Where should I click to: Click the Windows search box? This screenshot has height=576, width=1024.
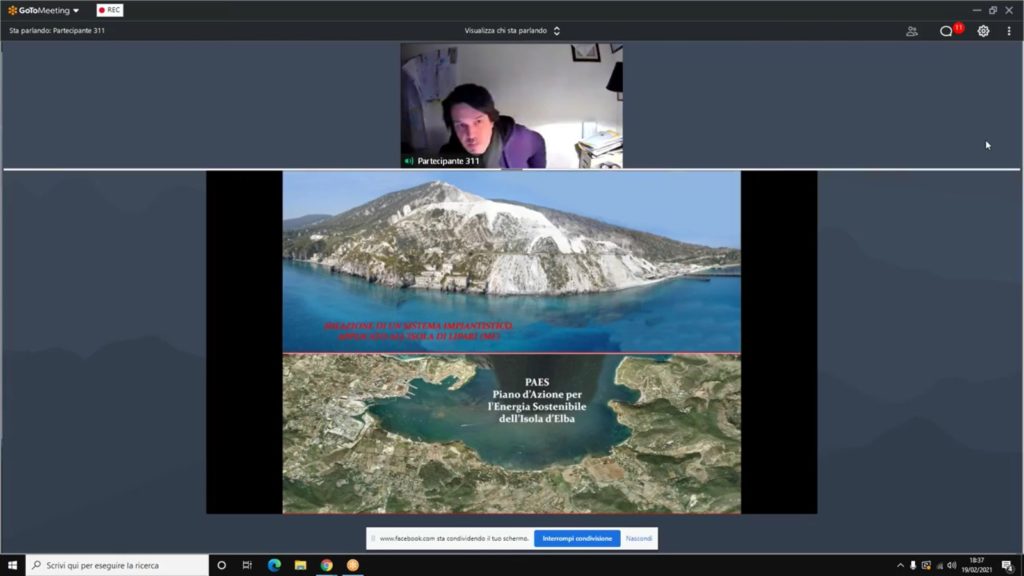(x=117, y=565)
